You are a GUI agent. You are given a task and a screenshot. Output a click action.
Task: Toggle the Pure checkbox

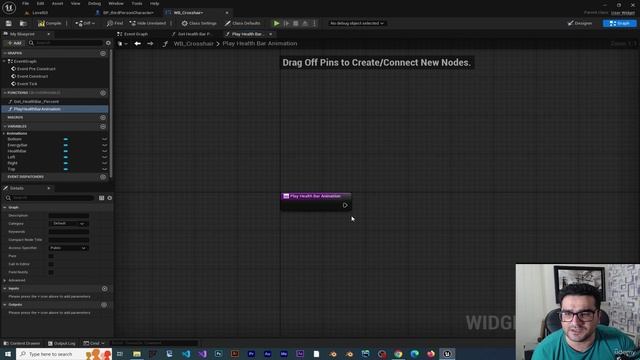click(51, 256)
